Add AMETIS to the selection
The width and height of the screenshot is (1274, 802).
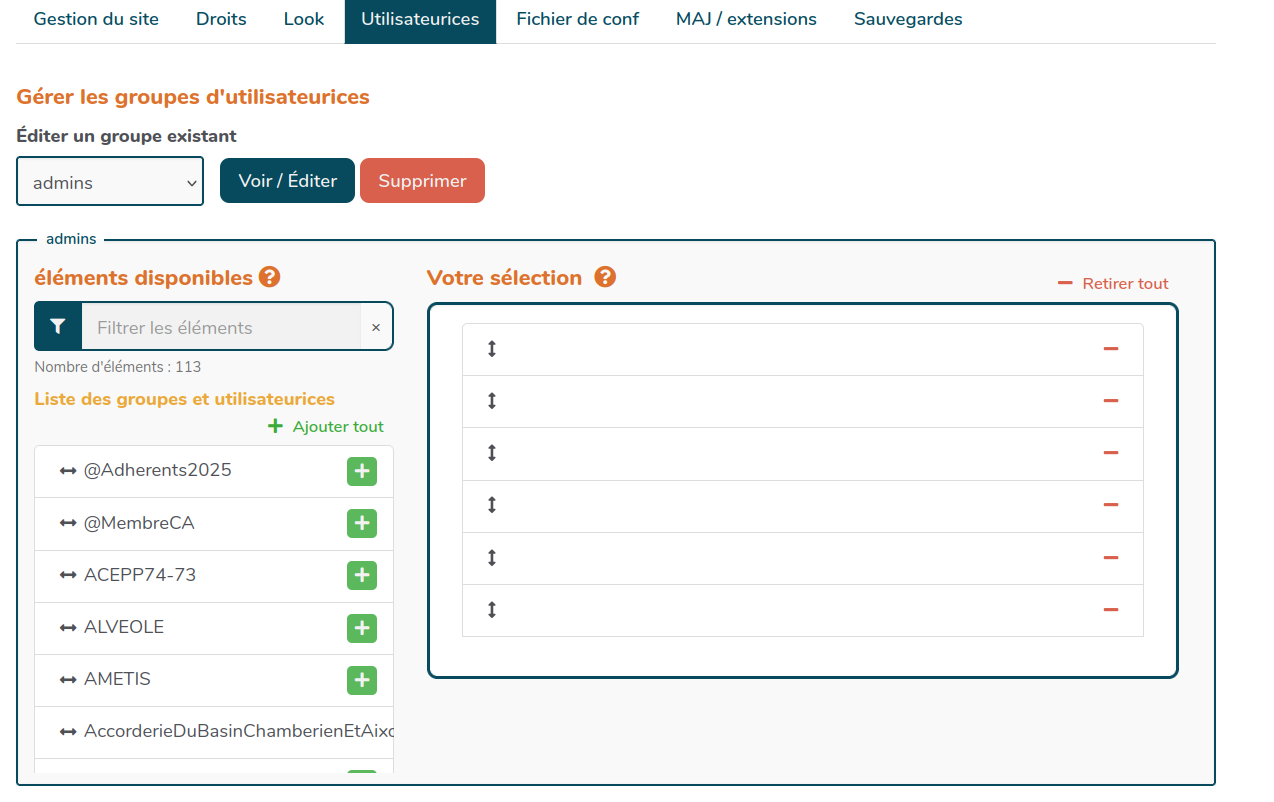(362, 680)
